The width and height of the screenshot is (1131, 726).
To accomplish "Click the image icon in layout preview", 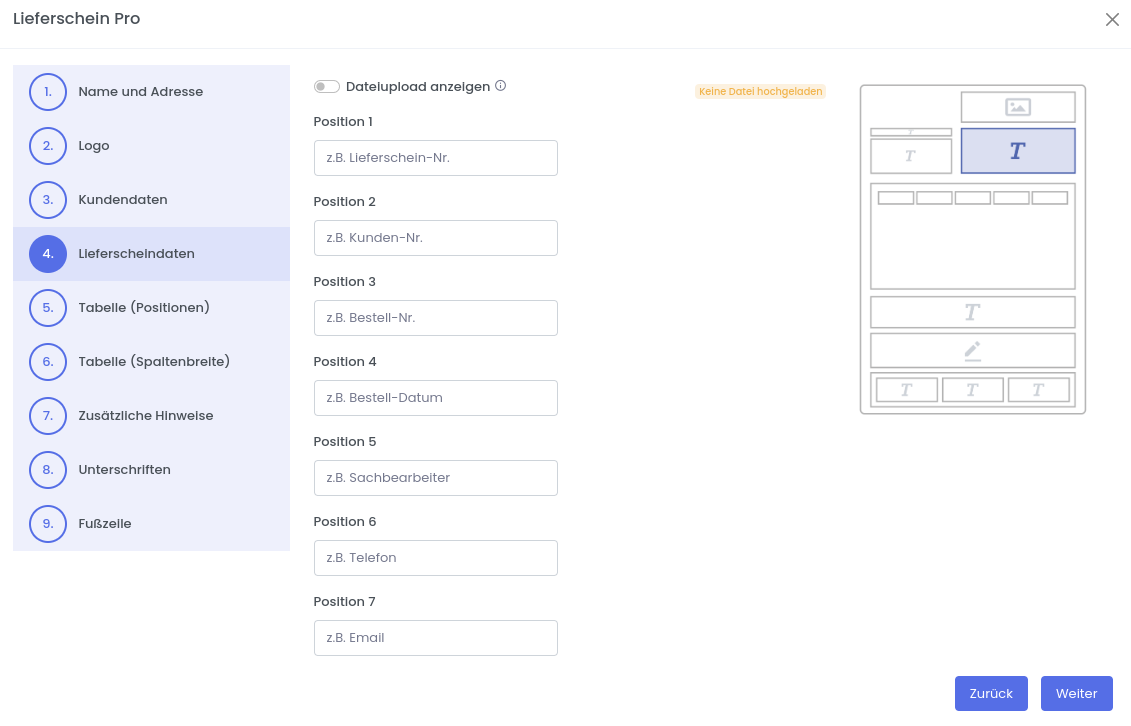I will pyautogui.click(x=1018, y=107).
